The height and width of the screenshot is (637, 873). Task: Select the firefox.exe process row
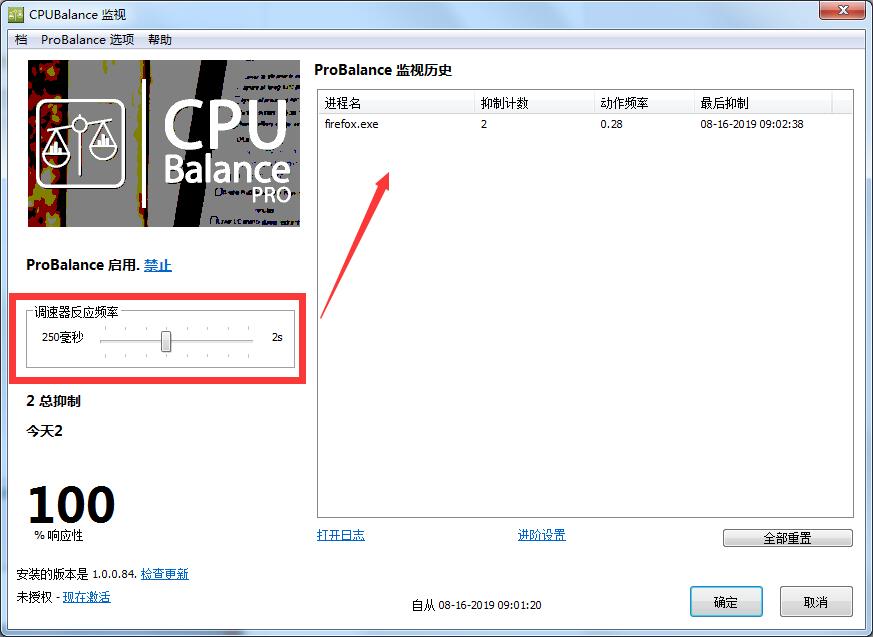[586, 124]
